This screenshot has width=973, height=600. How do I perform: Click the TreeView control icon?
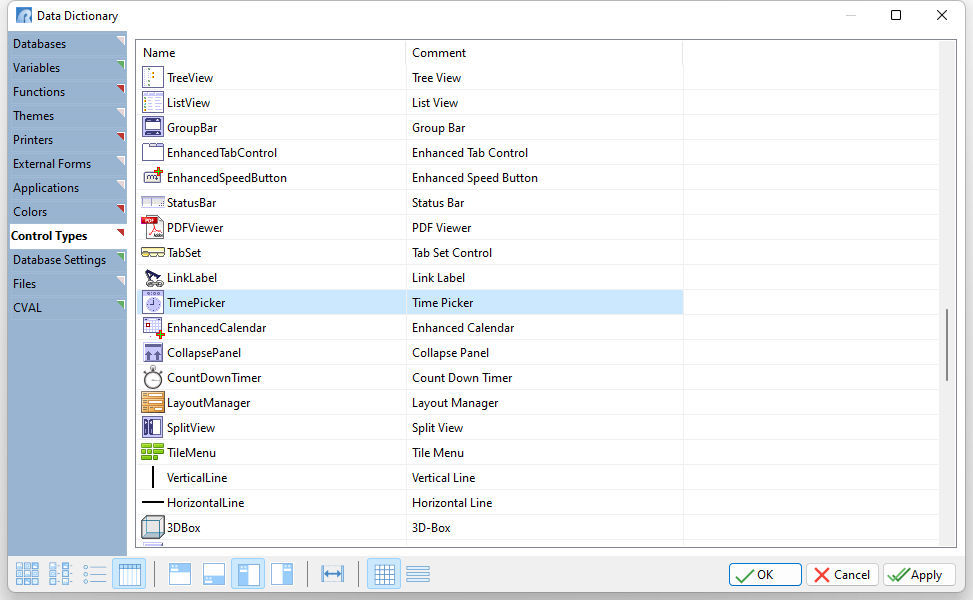coord(153,78)
